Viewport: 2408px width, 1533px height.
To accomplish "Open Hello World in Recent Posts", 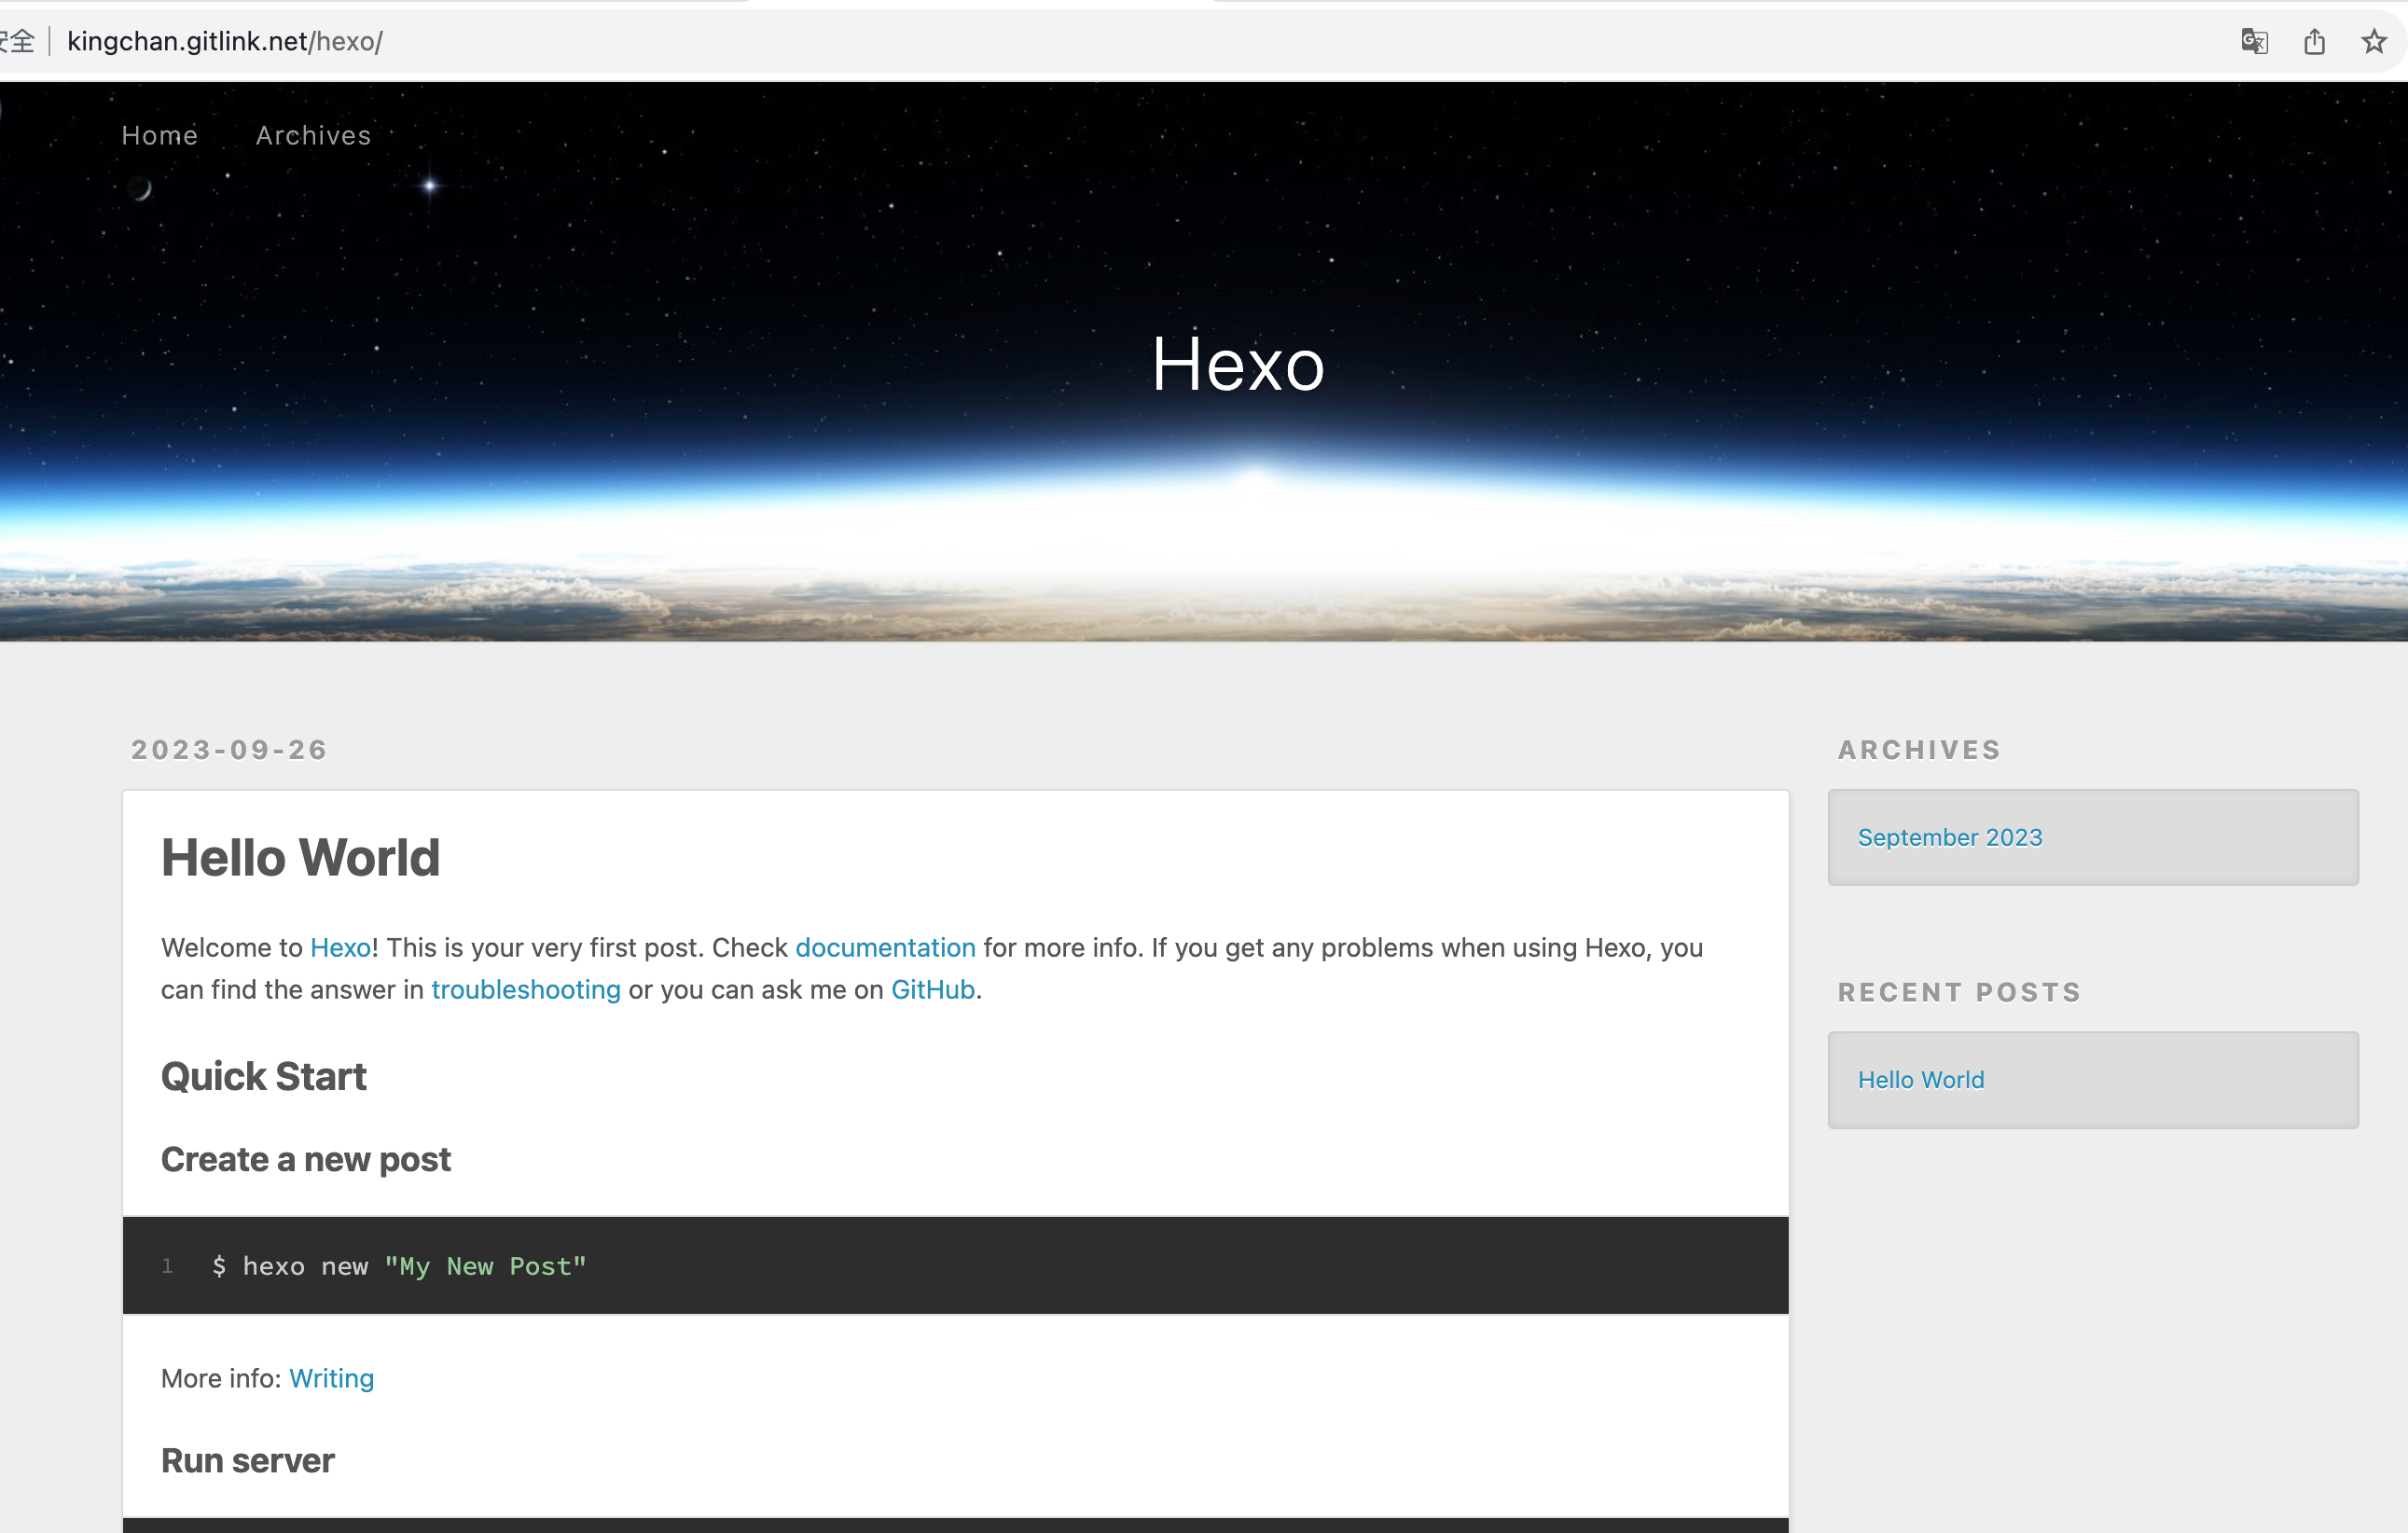I will (x=1921, y=1080).
